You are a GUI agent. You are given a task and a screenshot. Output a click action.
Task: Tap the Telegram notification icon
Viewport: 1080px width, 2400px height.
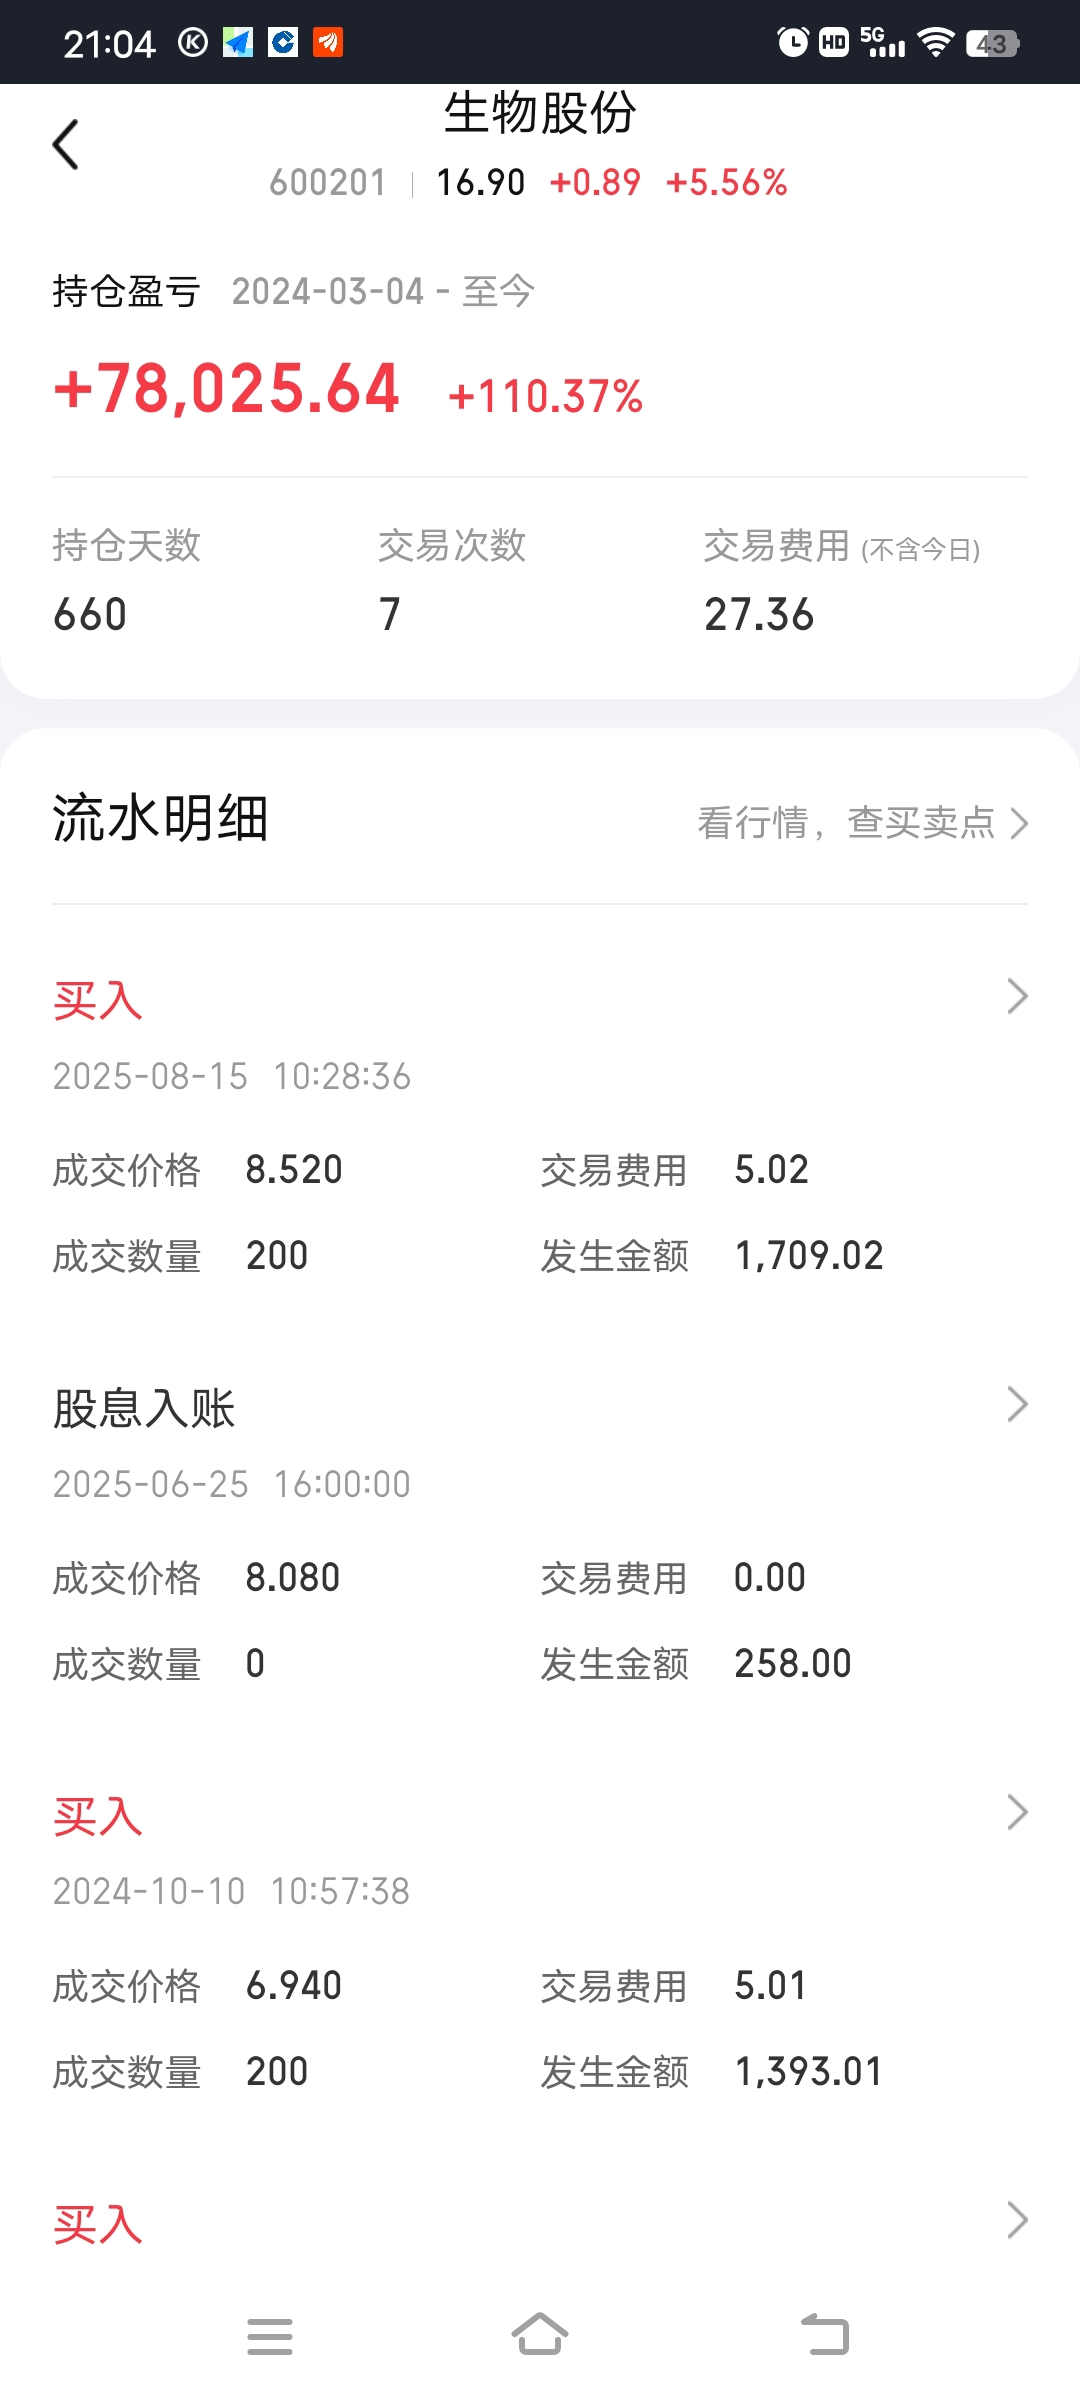coord(238,42)
